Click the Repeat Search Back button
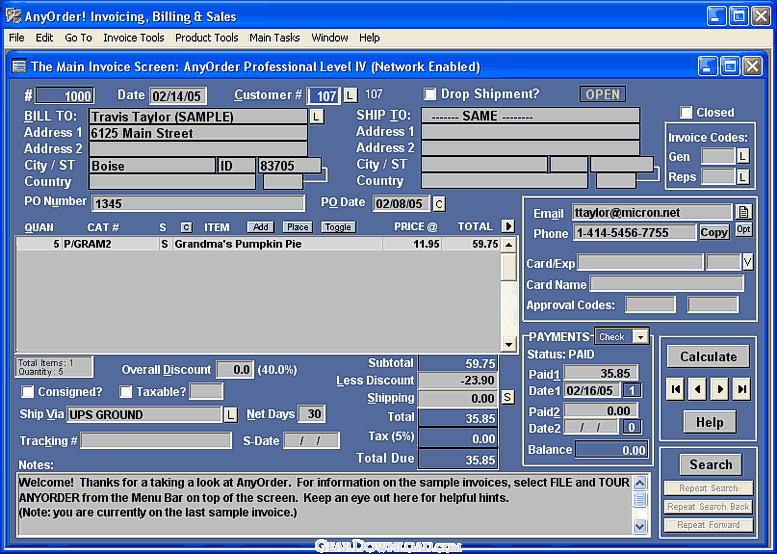Screen dimensions: 777x554 tap(708, 506)
